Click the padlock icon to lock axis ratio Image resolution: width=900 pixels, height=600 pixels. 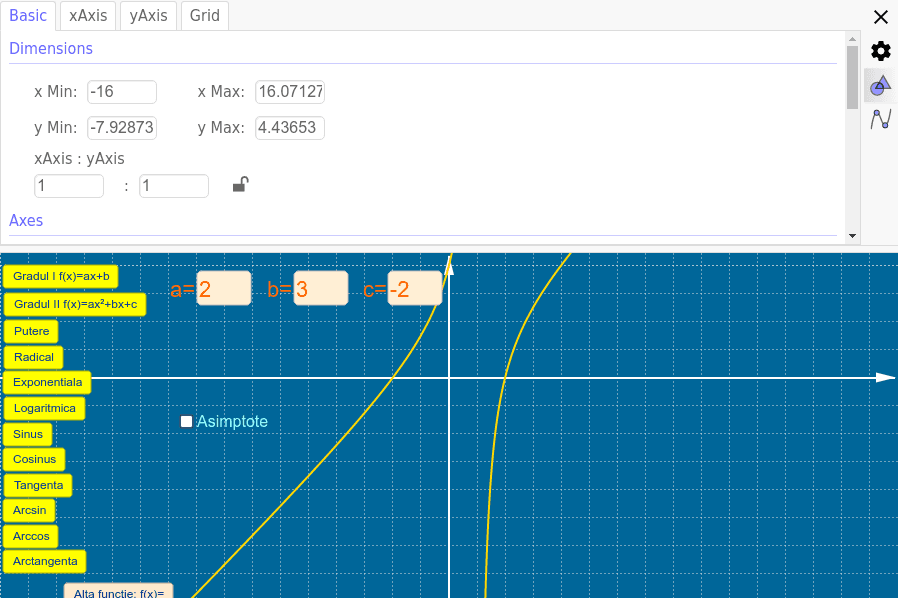point(239,184)
